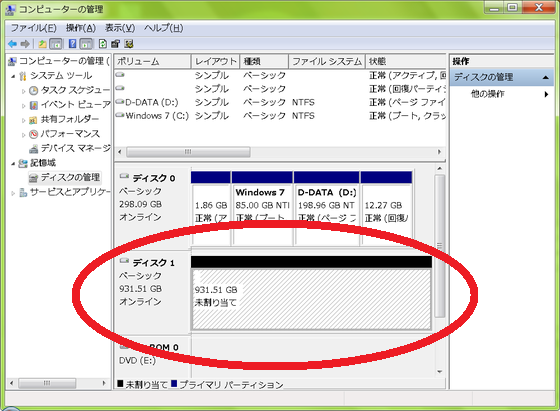
Task: Click the ディスク 0 drive icon
Action: pyautogui.click(x=124, y=176)
